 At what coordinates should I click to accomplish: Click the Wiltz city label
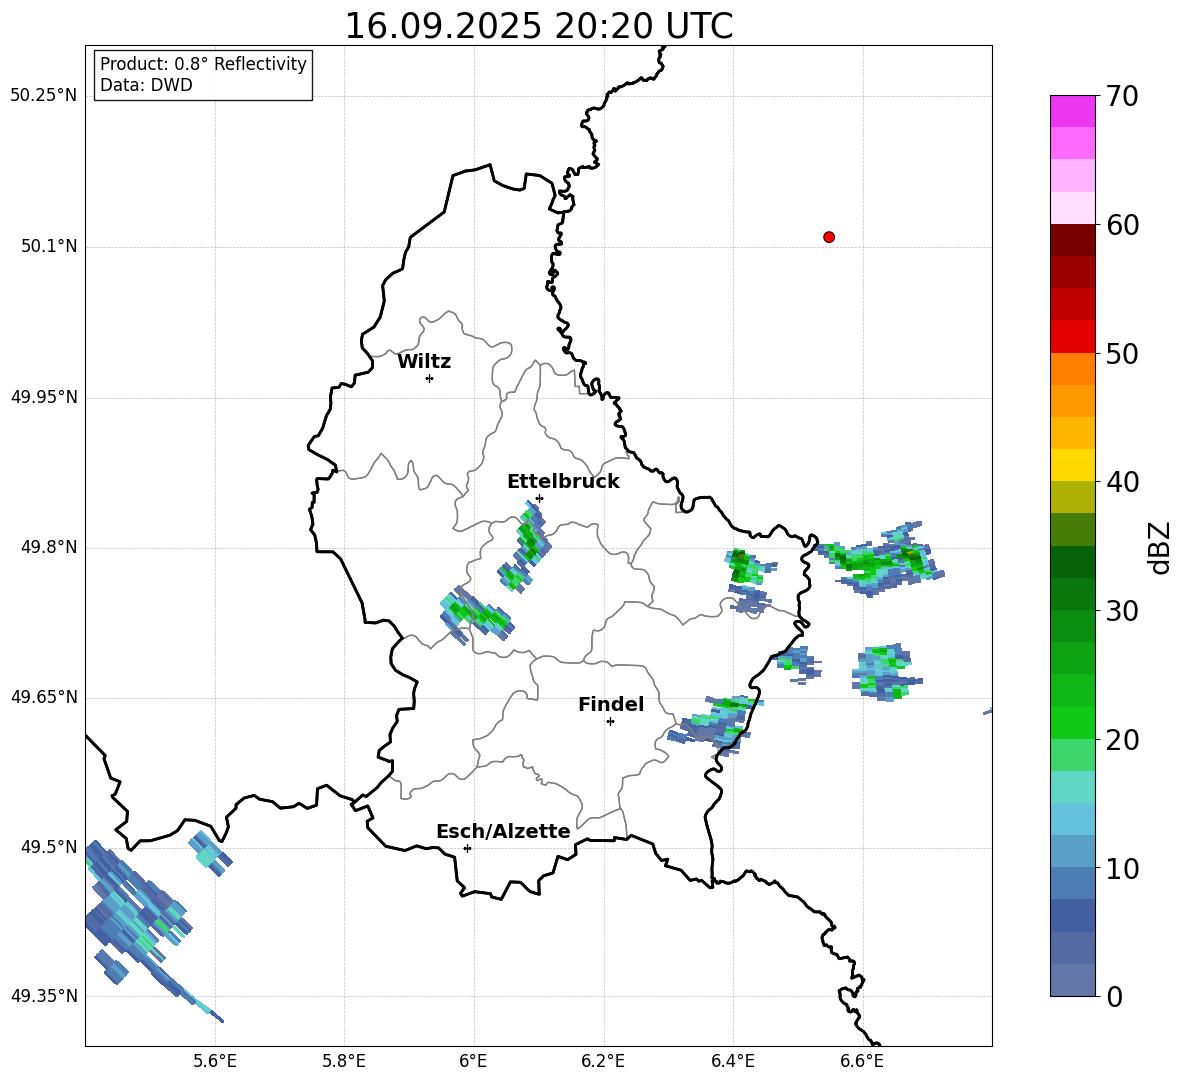pyautogui.click(x=424, y=362)
